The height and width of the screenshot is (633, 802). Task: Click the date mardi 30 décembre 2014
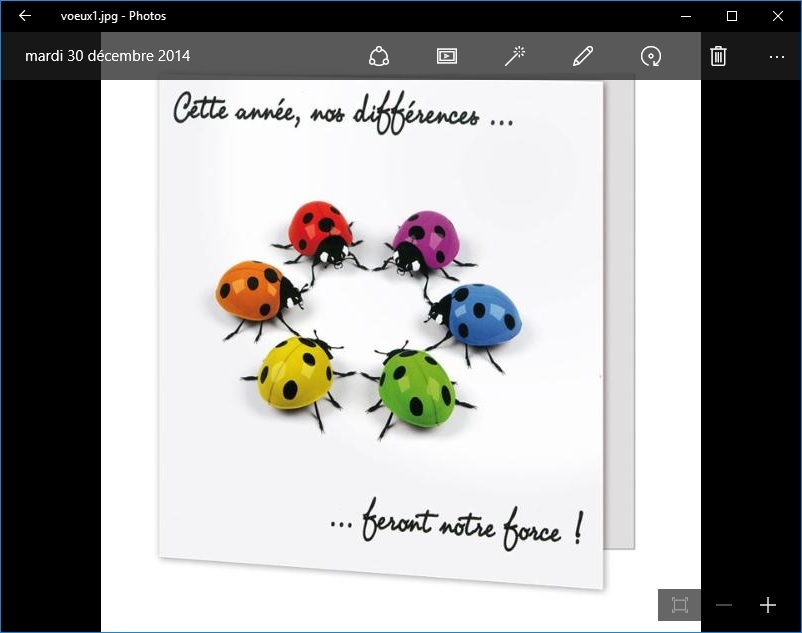107,56
